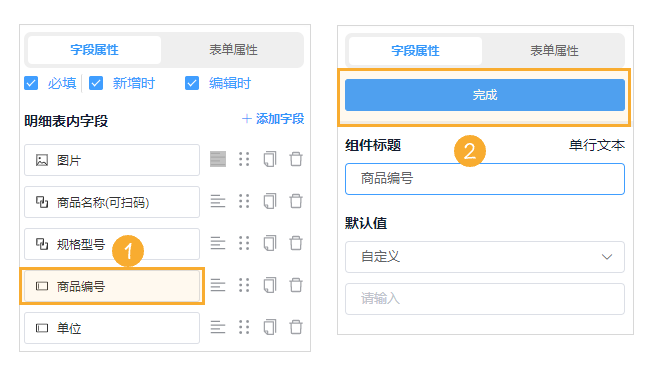Delete the 图片 field

point(296,159)
